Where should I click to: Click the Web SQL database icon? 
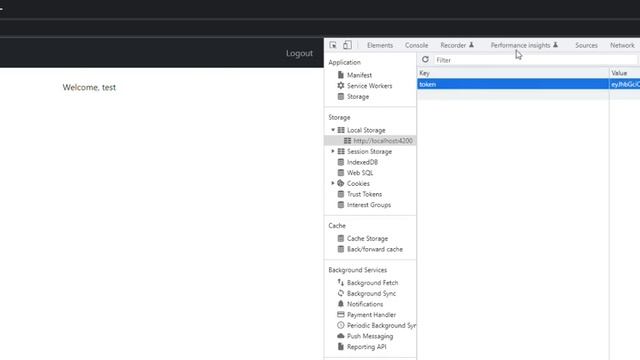pyautogui.click(x=341, y=173)
